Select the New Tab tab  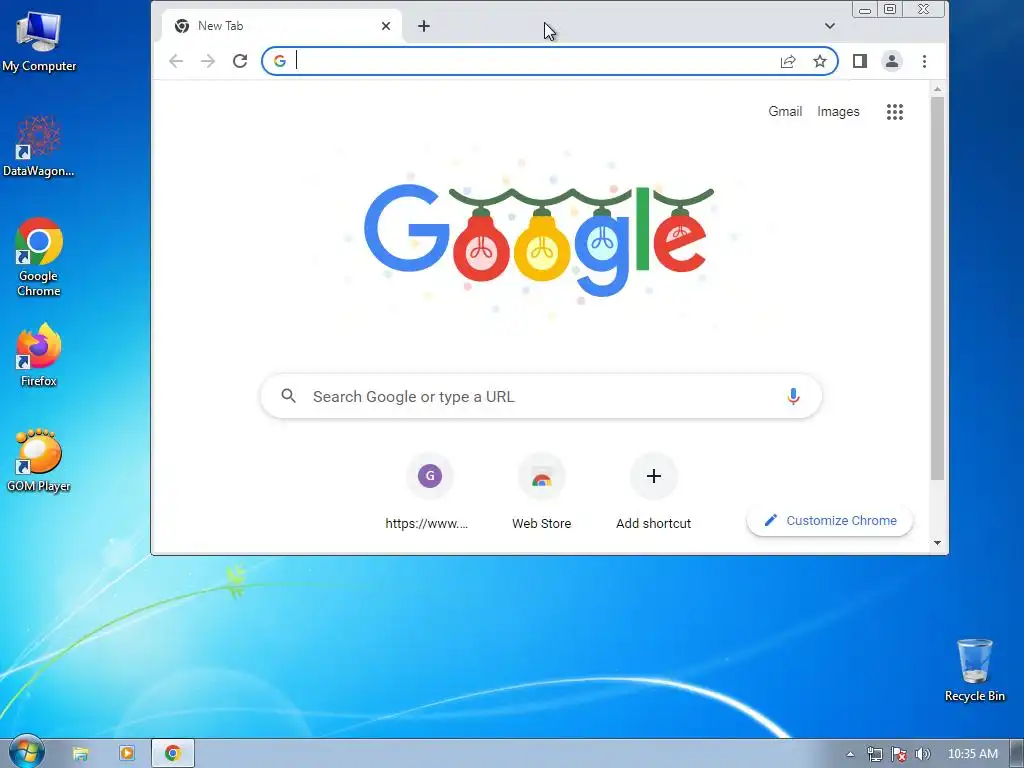coord(281,26)
